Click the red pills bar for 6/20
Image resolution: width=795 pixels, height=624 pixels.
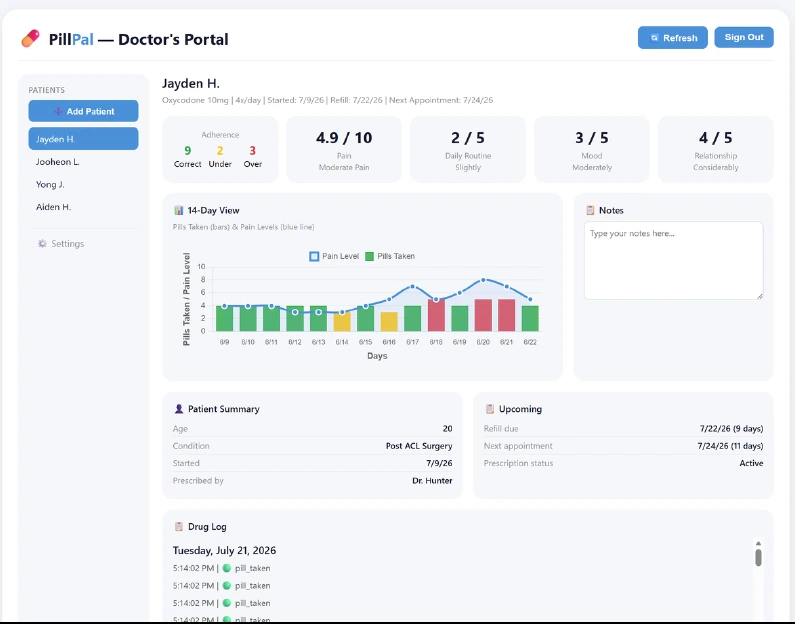click(483, 315)
